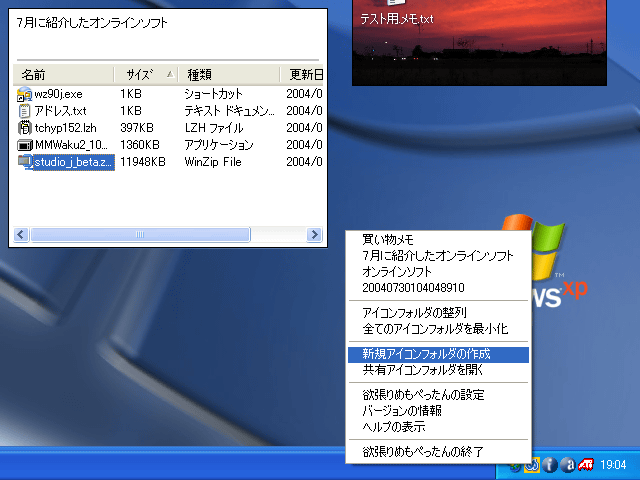Sort the list by 種類 column header
Viewport: 640px width, 480px height.
click(229, 75)
